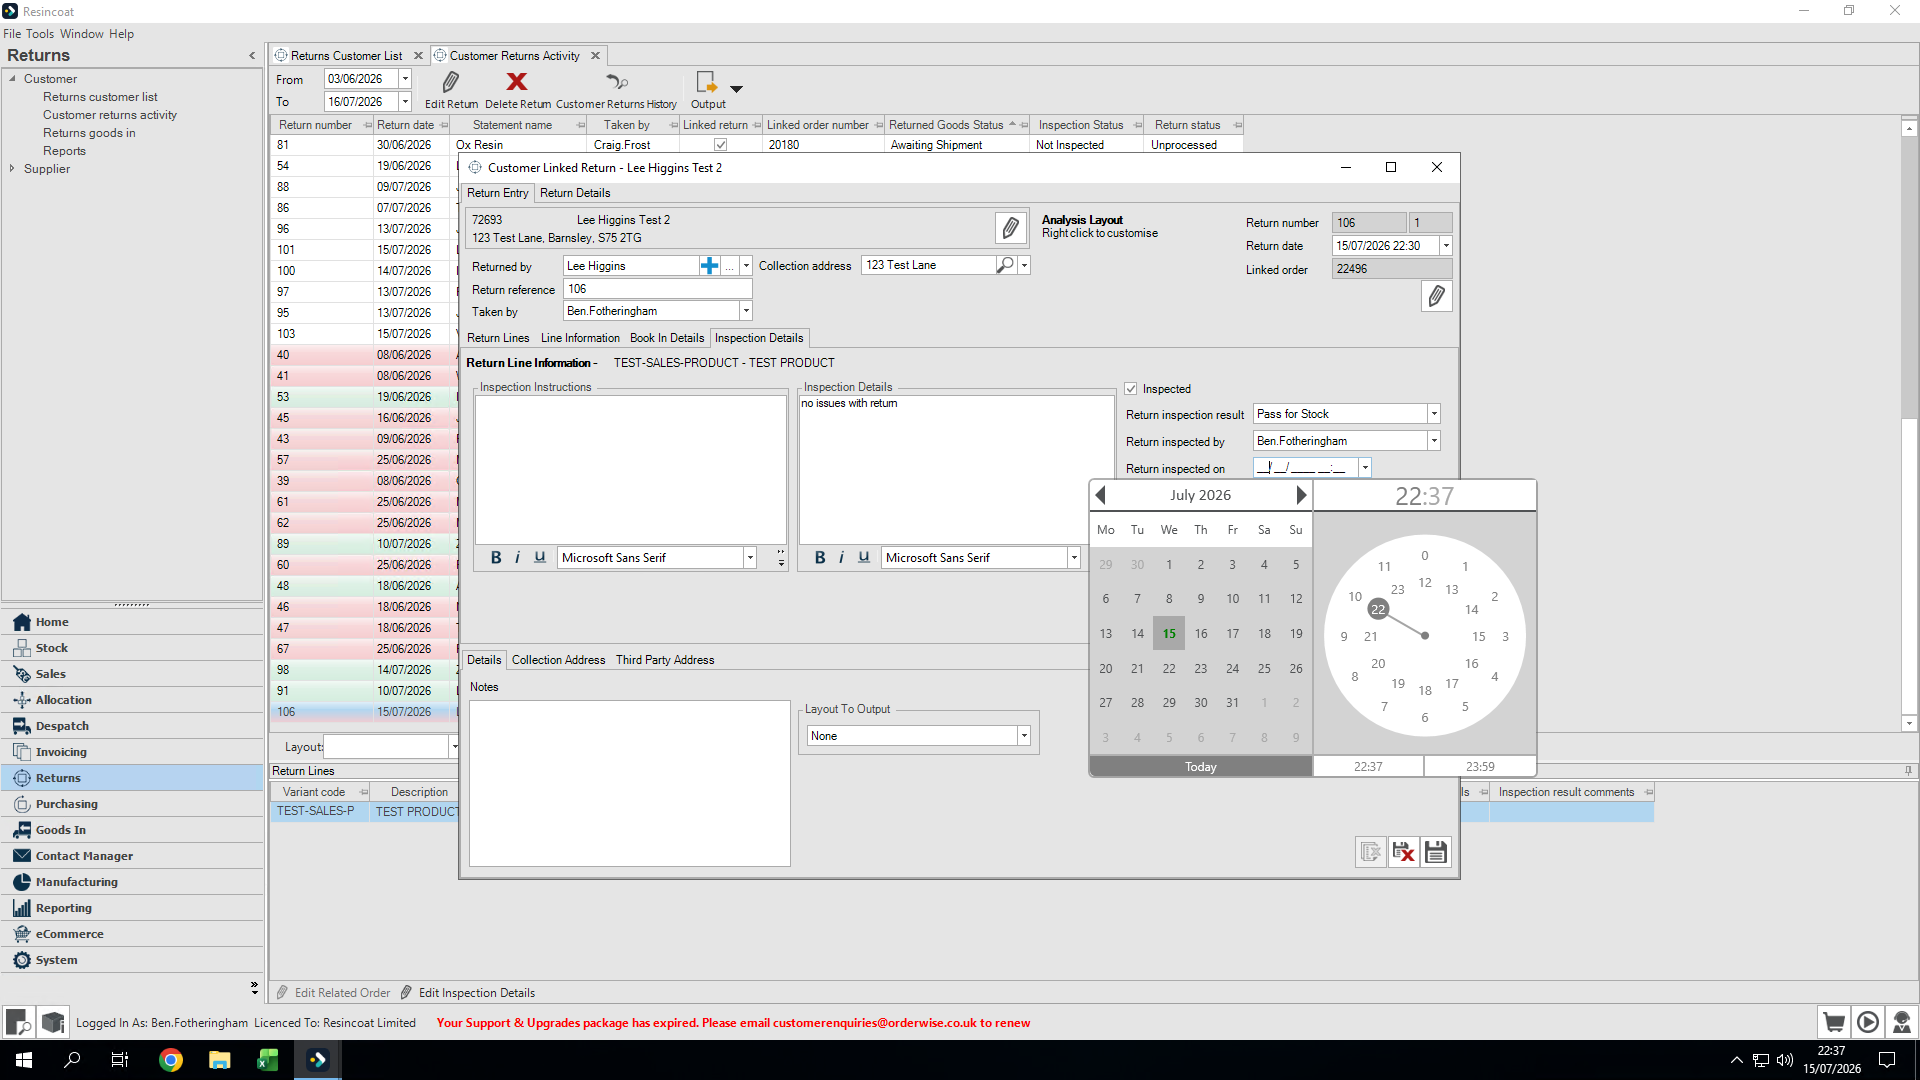Switch to Book In Details tab
Image resolution: width=1920 pixels, height=1080 pixels.
click(x=667, y=338)
